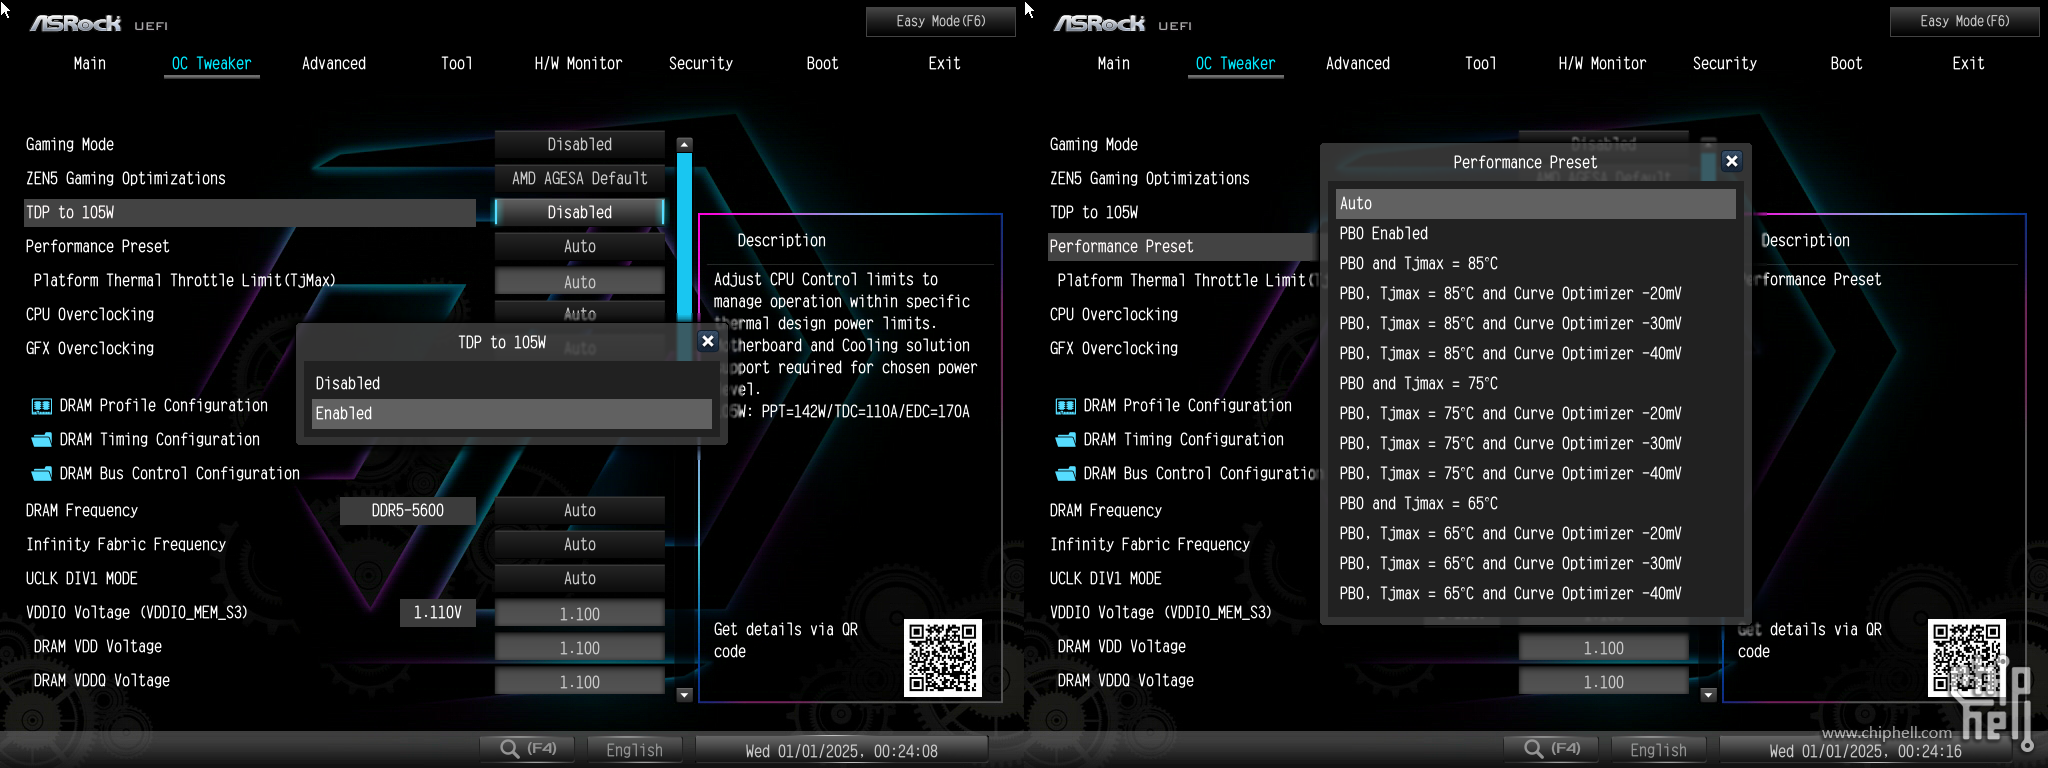This screenshot has width=2048, height=768.
Task: Toggle Gaming Mode Disabled value in left screen
Action: coord(579,145)
